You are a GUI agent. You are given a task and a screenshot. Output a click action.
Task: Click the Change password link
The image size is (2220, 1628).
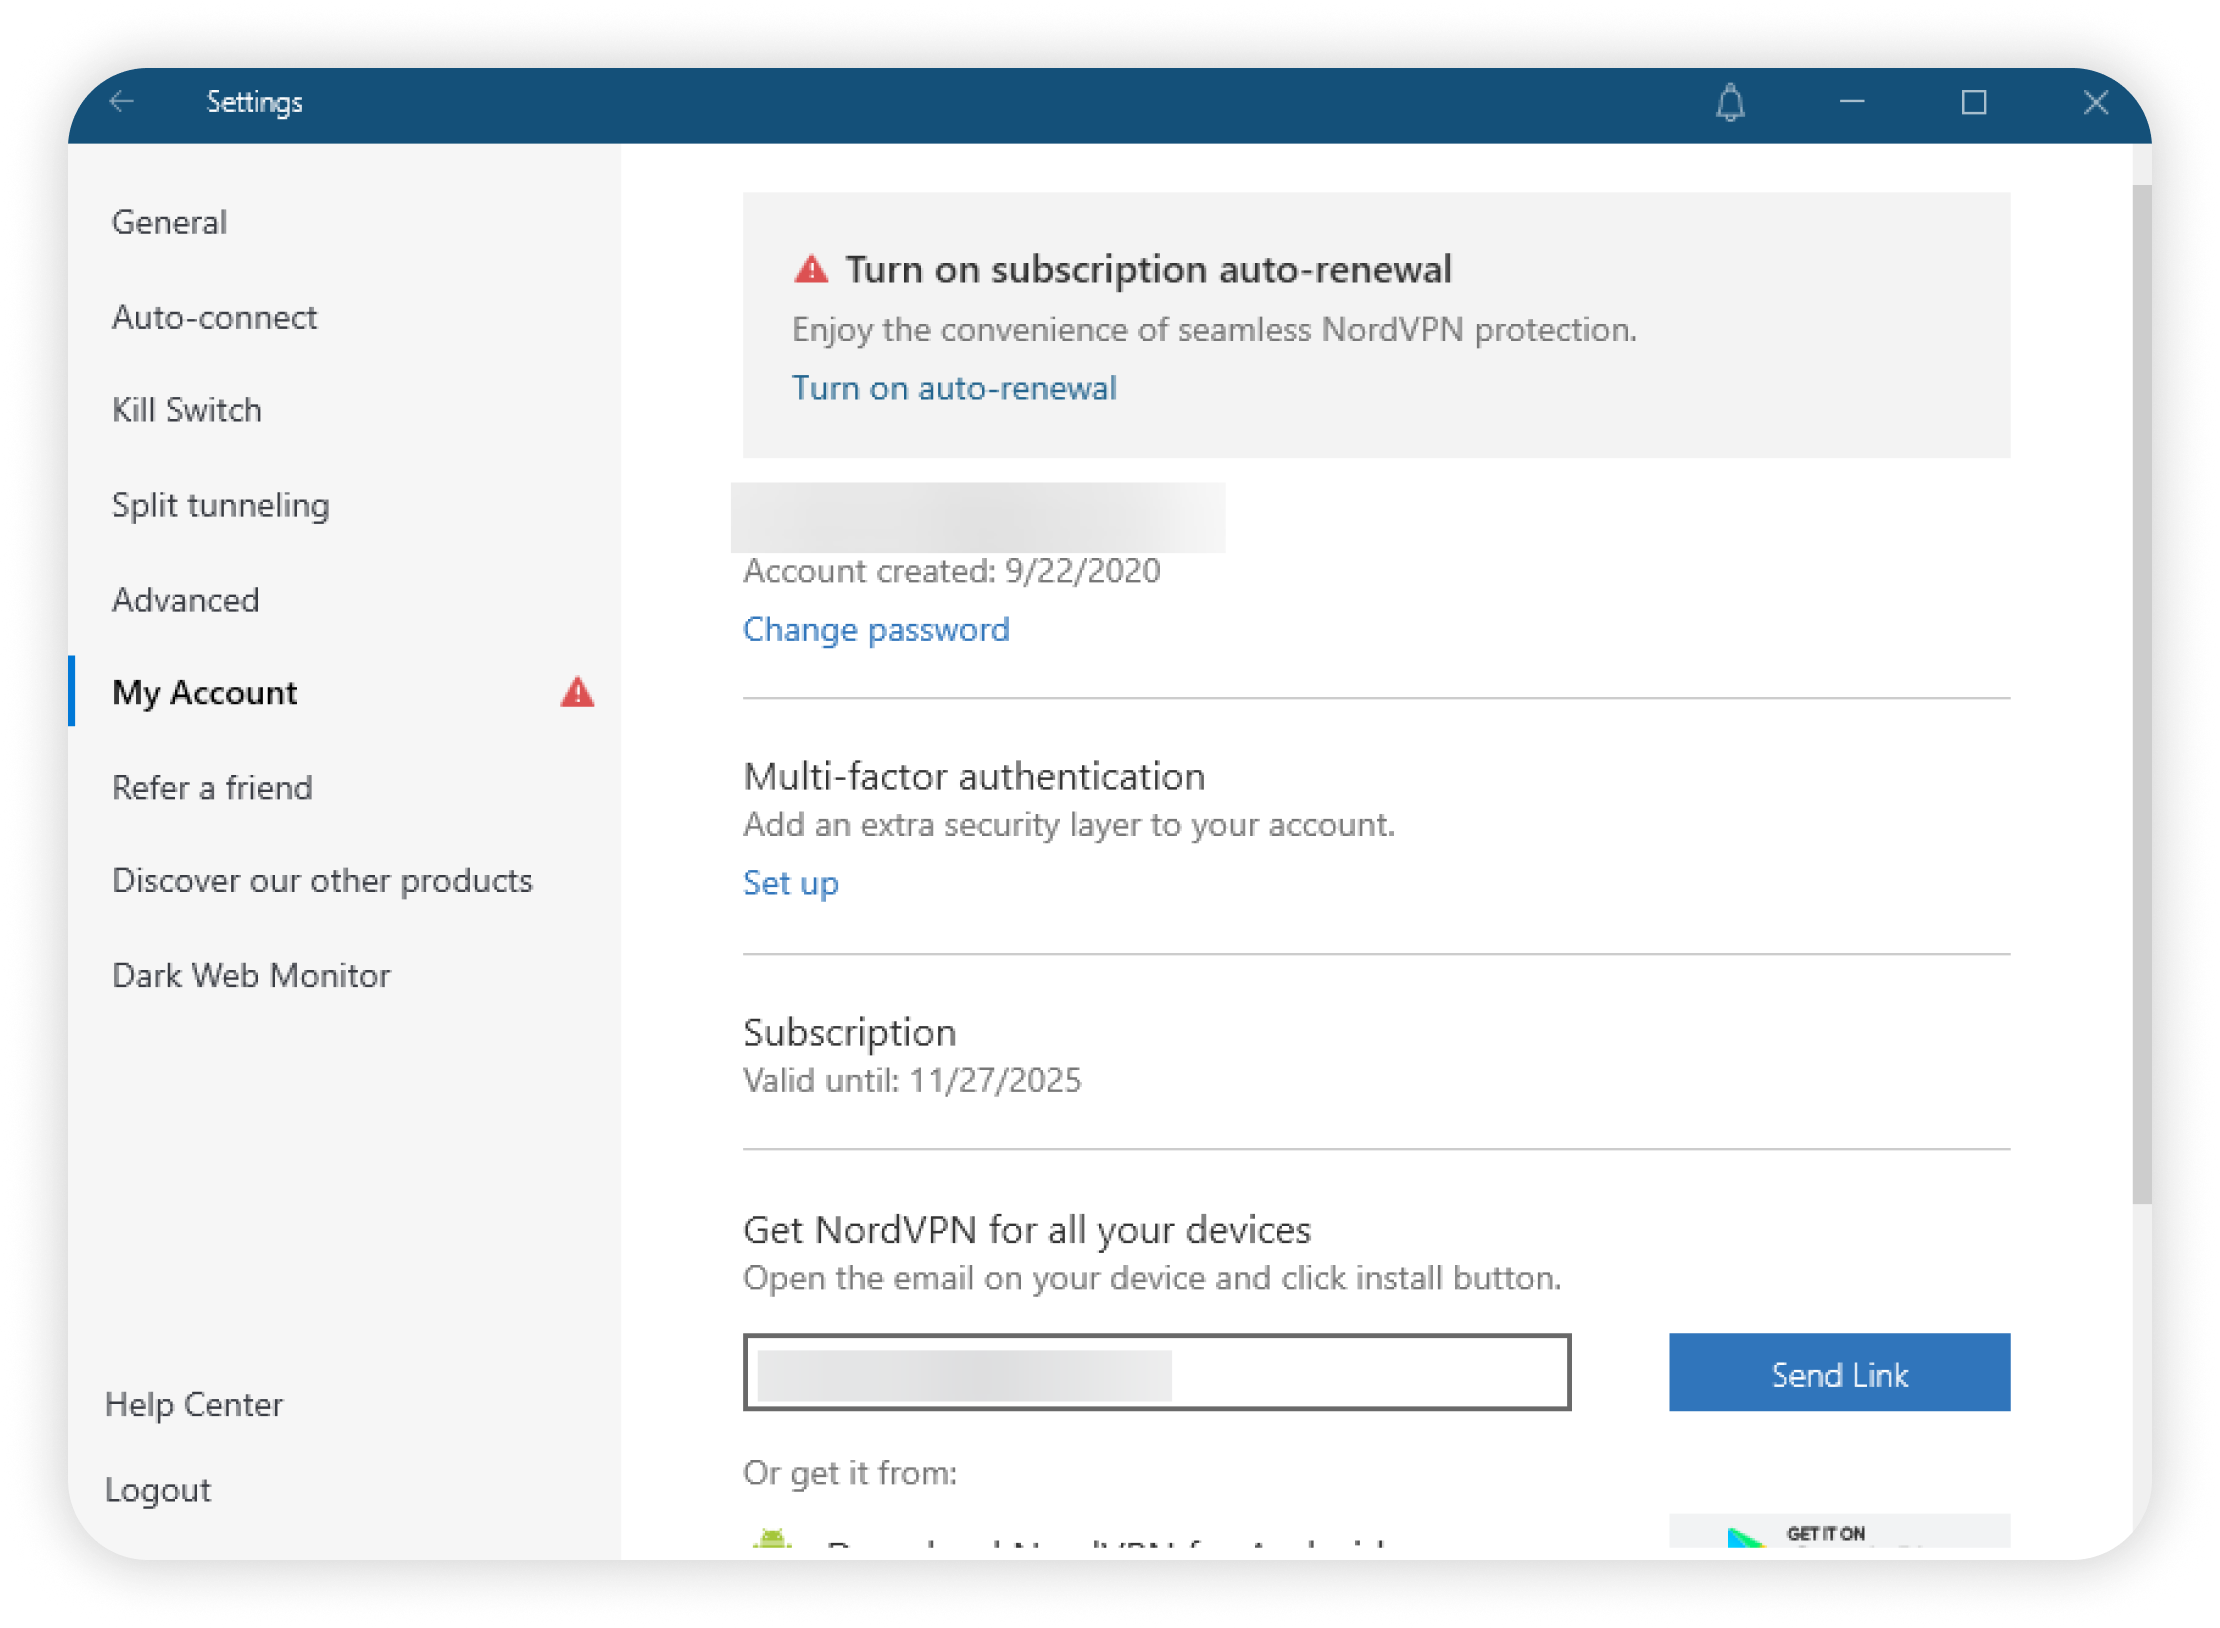[x=876, y=629]
